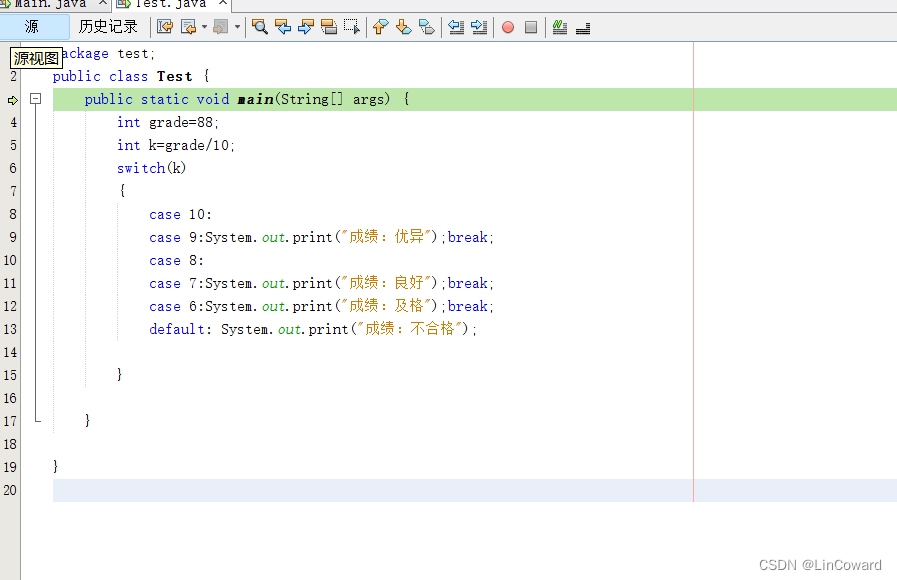
Task: Open the Back navigation history dropdown arrow
Action: coord(204,27)
